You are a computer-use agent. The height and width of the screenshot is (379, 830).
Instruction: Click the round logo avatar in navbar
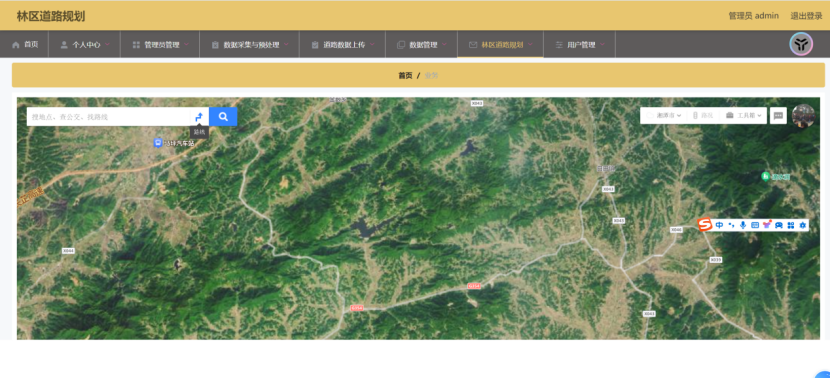click(x=801, y=44)
